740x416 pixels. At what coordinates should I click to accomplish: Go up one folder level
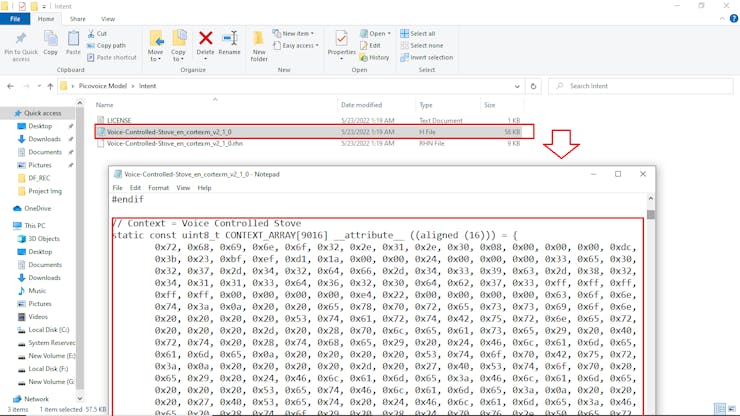point(50,86)
